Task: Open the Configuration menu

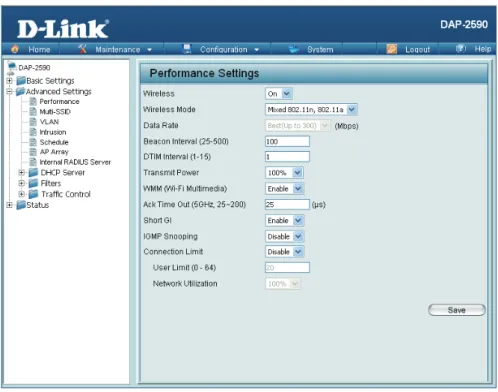Action: click(x=224, y=50)
